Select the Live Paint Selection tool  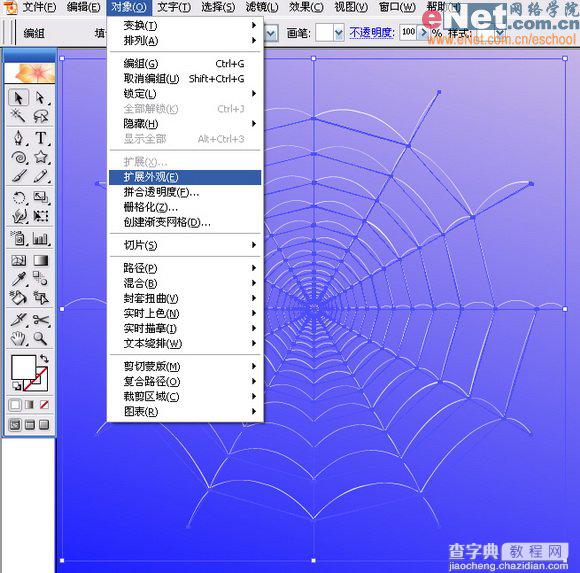[x=40, y=297]
